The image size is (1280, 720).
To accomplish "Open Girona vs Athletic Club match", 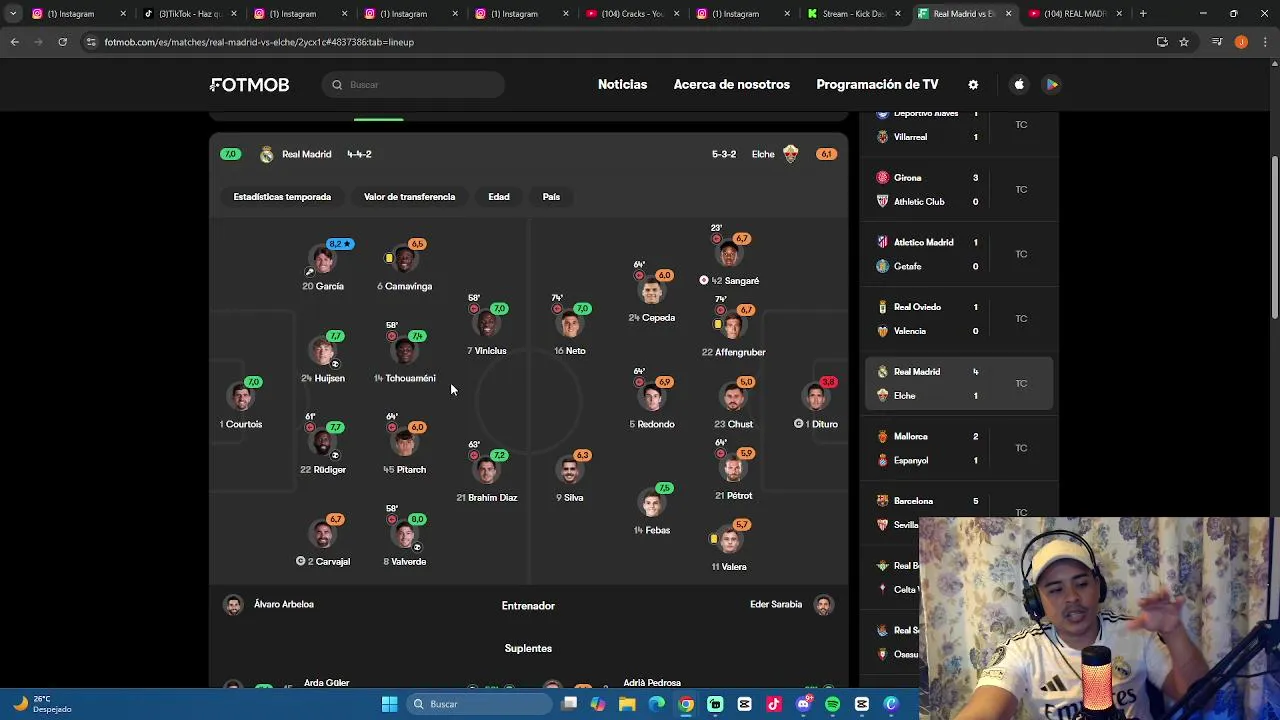I will (959, 190).
